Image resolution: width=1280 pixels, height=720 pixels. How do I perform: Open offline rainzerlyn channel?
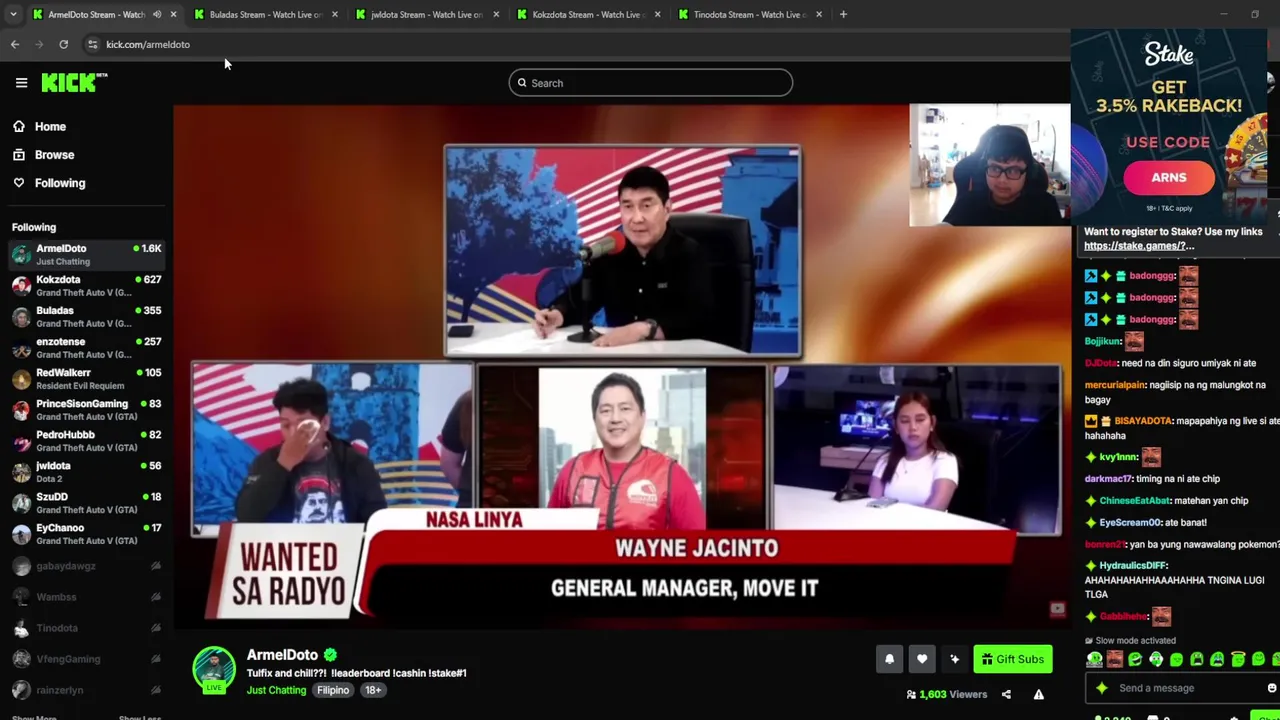coord(87,690)
